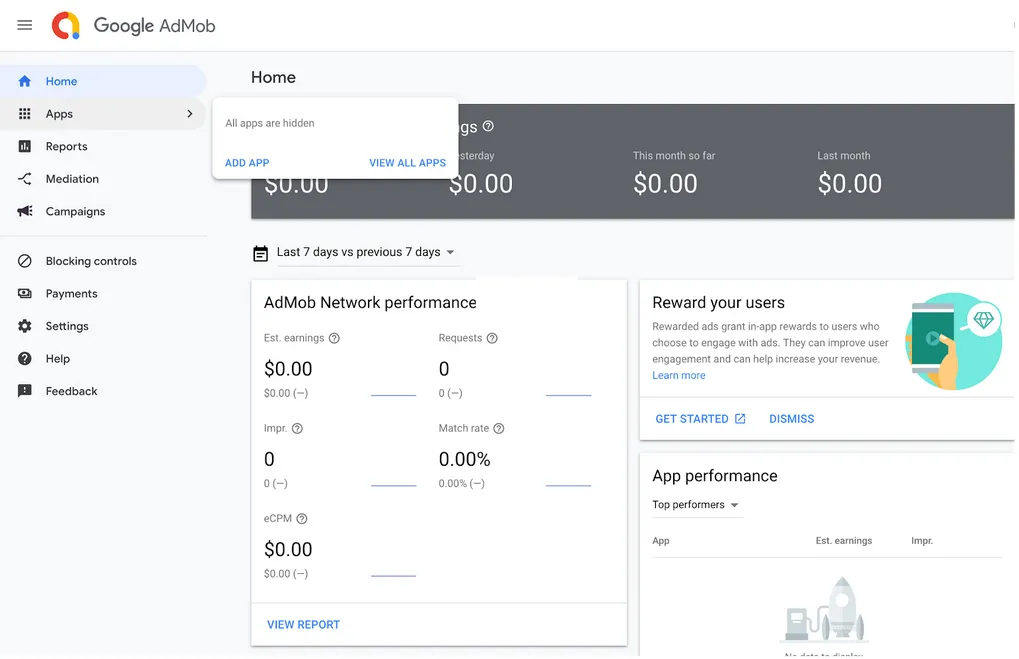Expand the Apps submenu arrow

pos(190,114)
